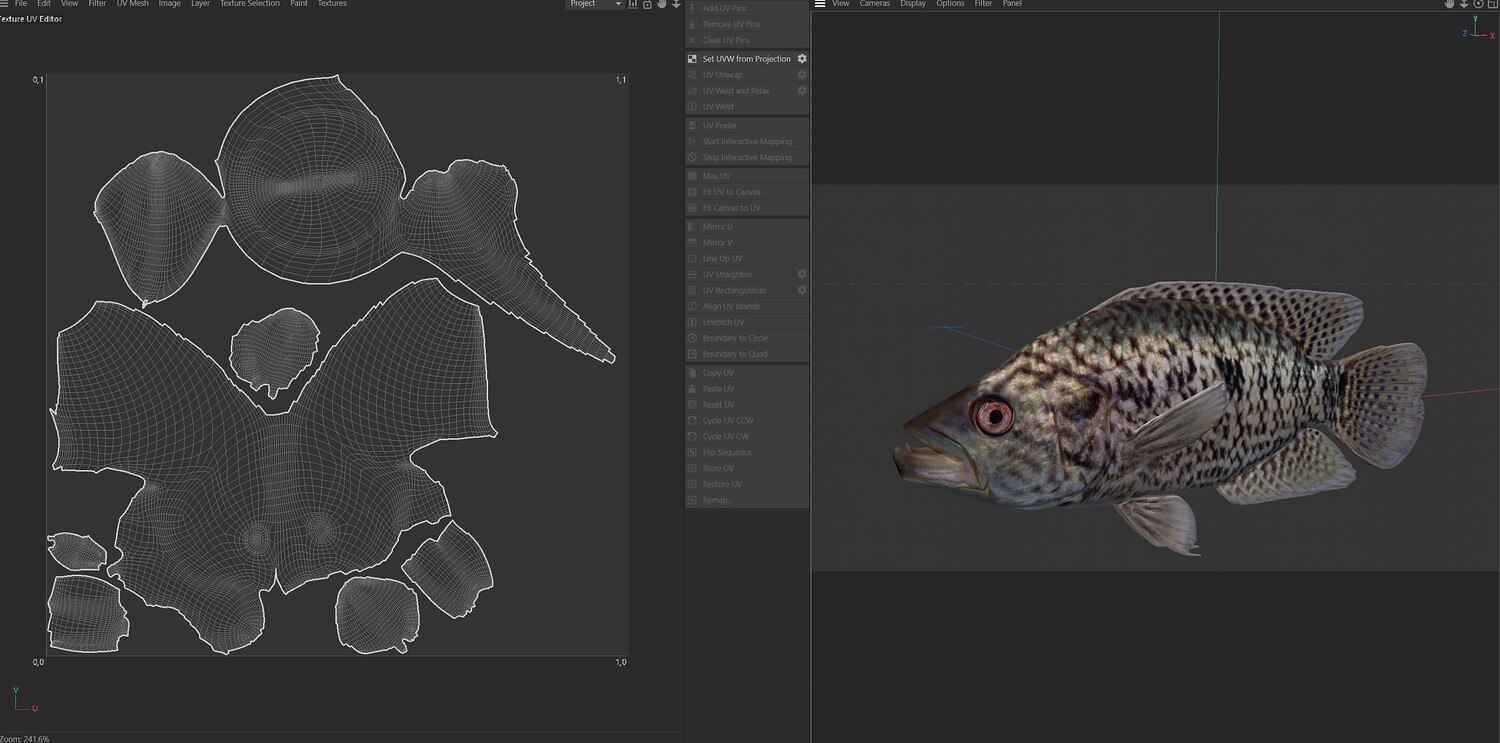The image size is (1500, 743).
Task: Click the Copy UV icon
Action: pyautogui.click(x=692, y=373)
